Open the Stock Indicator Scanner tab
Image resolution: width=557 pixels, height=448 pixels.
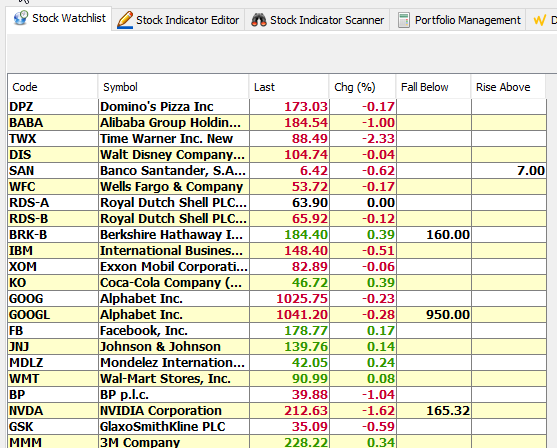pos(317,20)
